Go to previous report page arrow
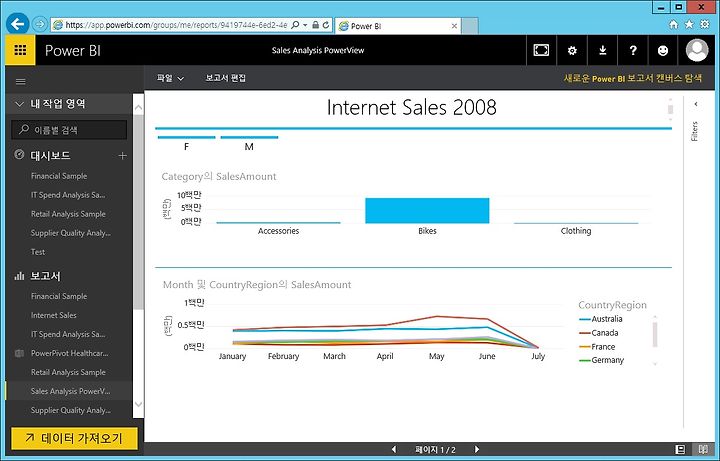The width and height of the screenshot is (720, 461). (x=394, y=449)
